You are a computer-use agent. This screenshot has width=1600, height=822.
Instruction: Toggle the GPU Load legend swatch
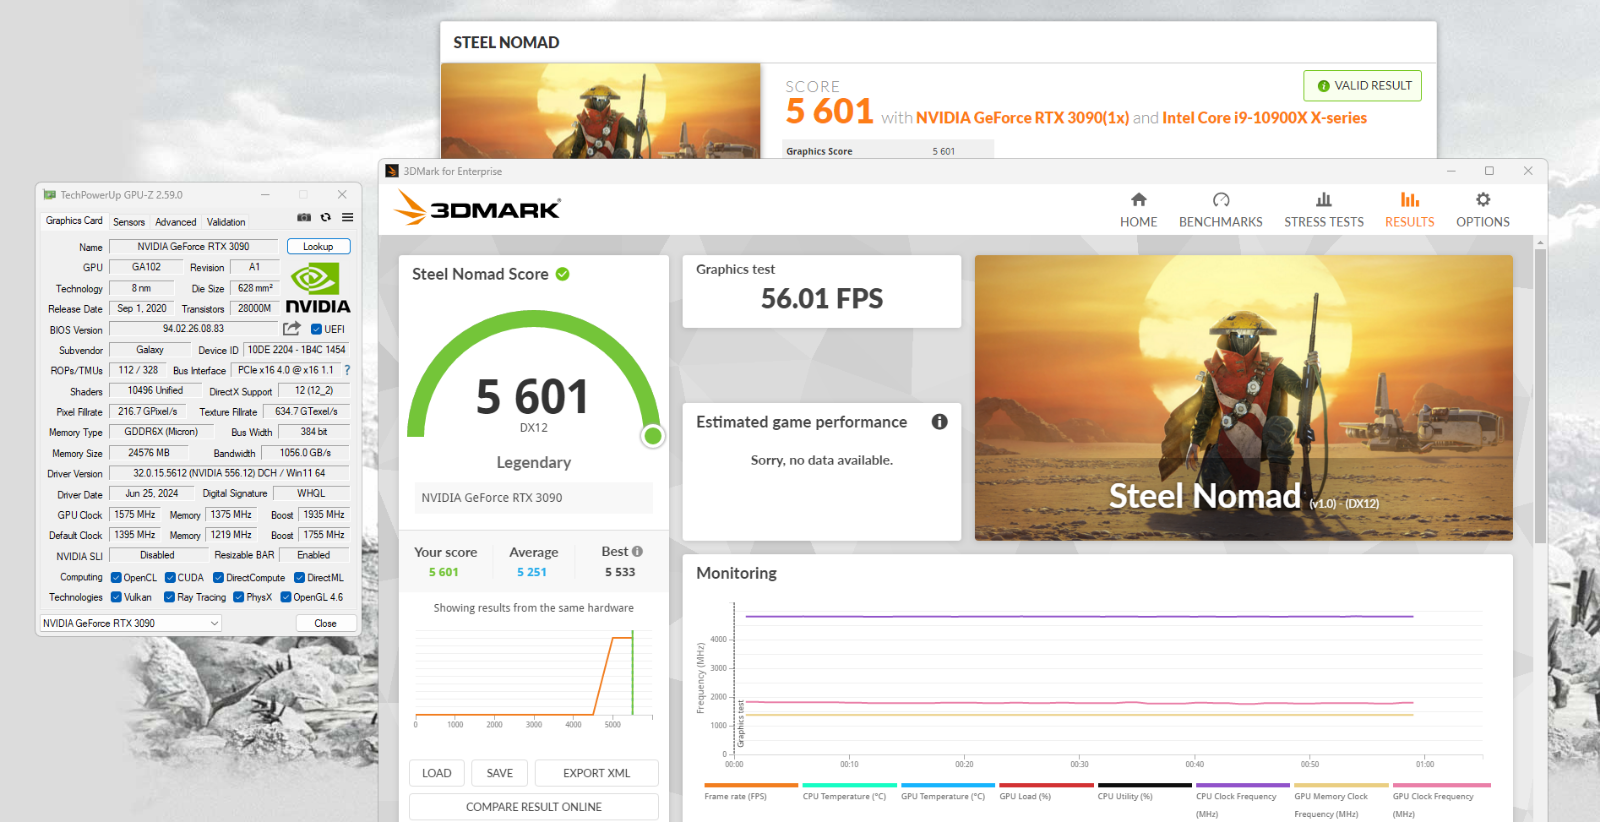pyautogui.click(x=1045, y=785)
